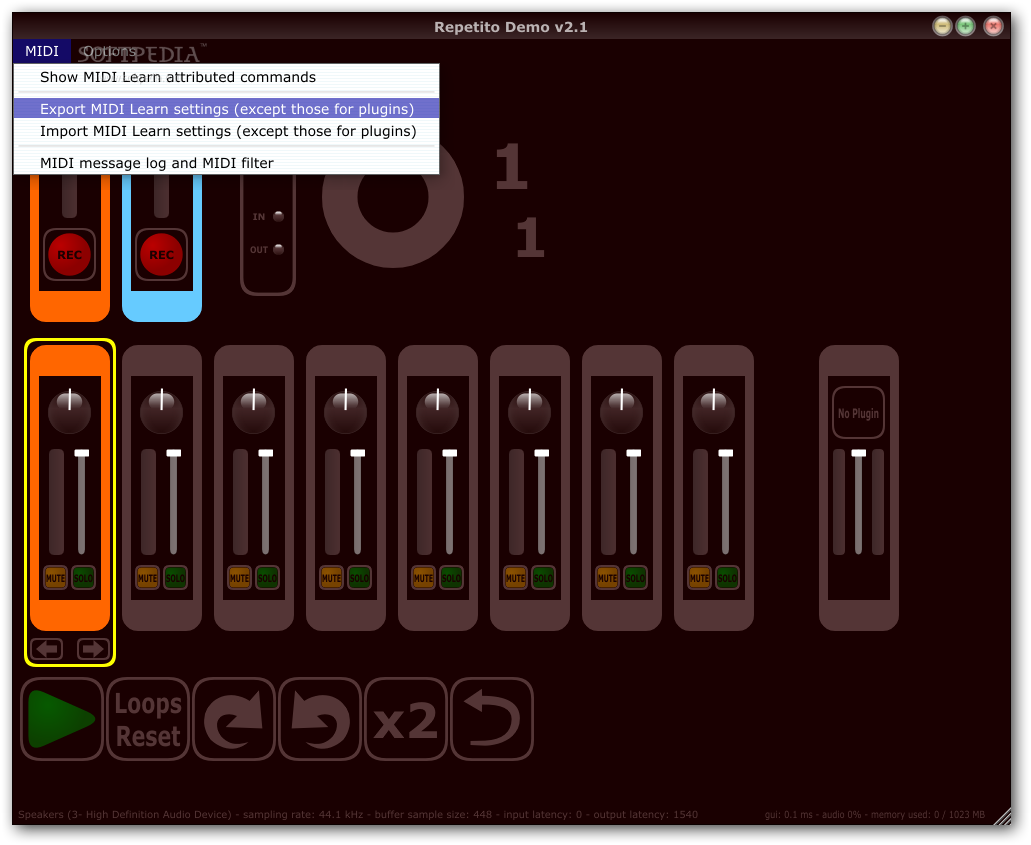The height and width of the screenshot is (845, 1031).
Task: Solo the seventh track
Action: [x=635, y=578]
